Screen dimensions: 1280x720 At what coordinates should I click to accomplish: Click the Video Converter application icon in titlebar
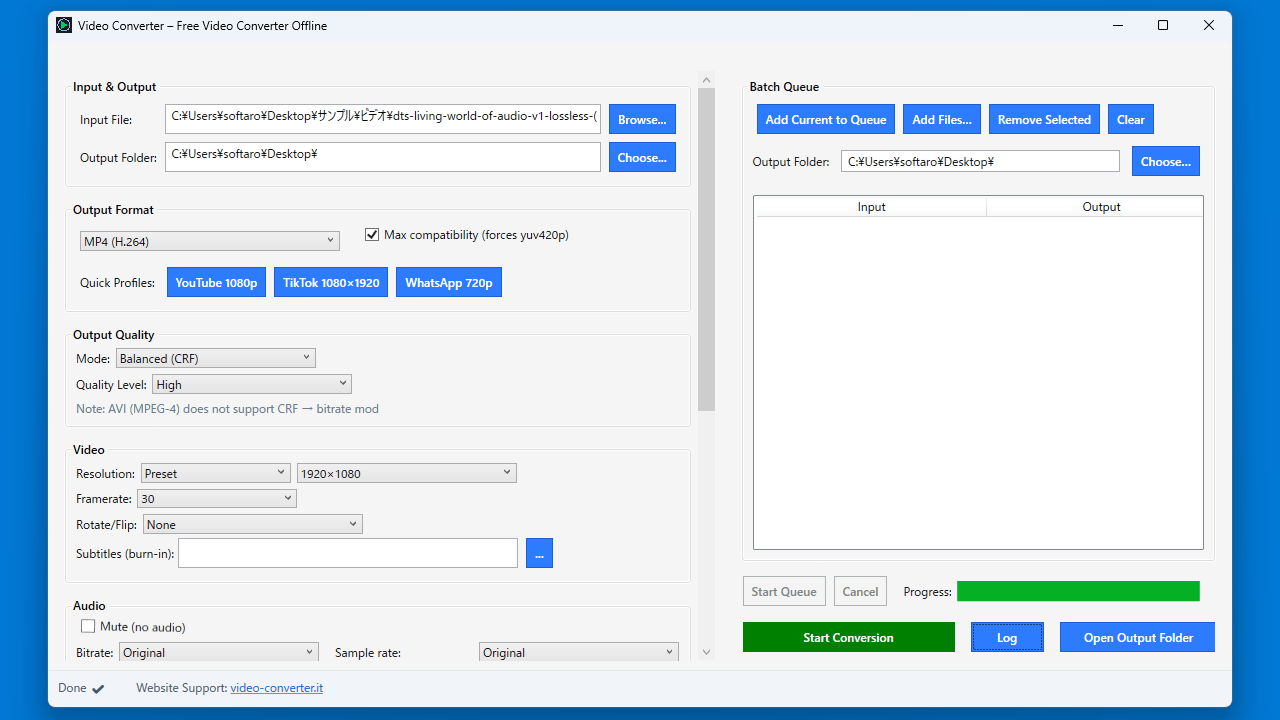[63, 24]
